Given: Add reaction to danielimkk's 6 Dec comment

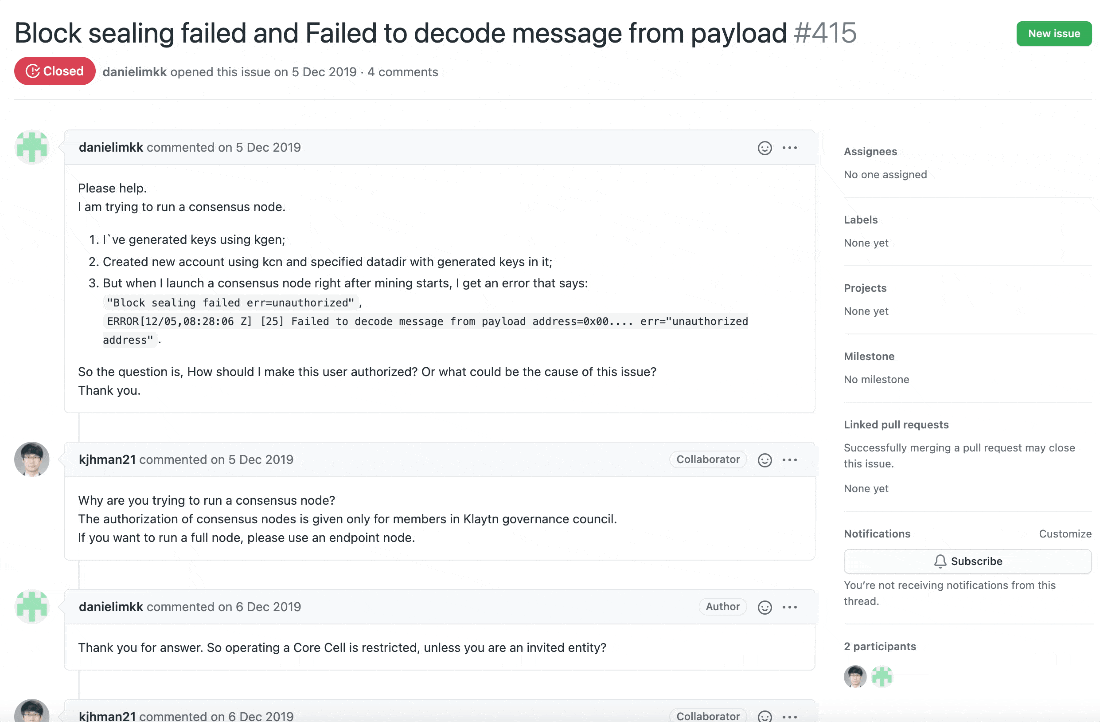Looking at the screenshot, I should 765,608.
